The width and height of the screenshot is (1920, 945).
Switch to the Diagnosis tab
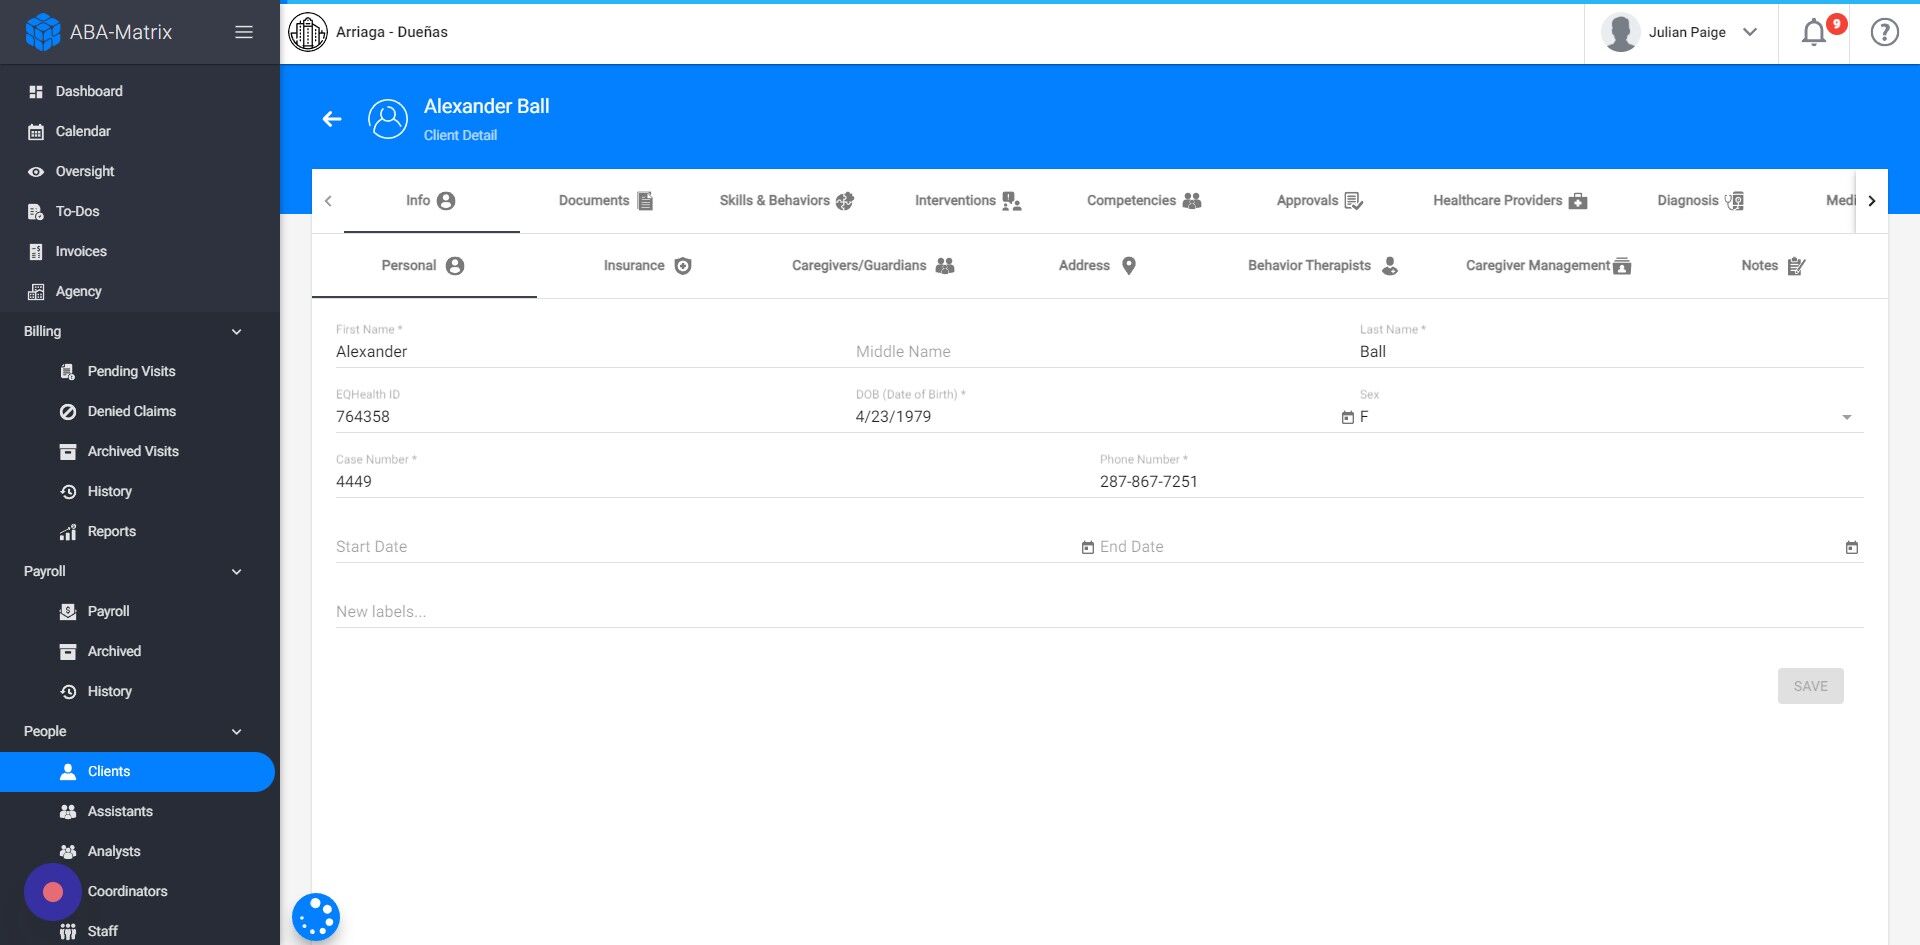click(1700, 201)
